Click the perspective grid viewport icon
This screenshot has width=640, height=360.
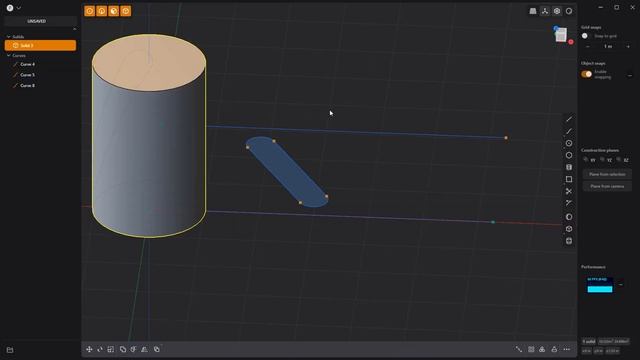[x=533, y=11]
